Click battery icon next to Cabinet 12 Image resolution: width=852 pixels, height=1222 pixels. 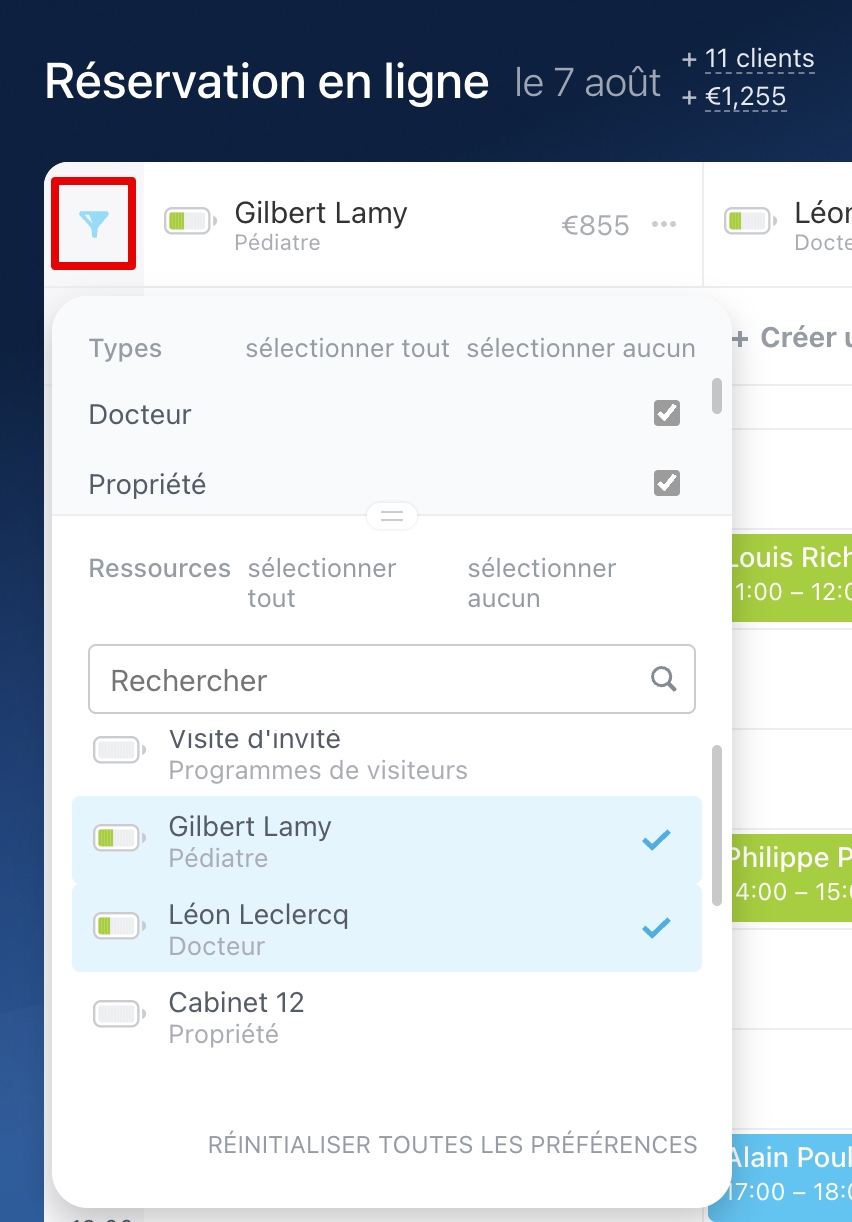click(119, 1014)
